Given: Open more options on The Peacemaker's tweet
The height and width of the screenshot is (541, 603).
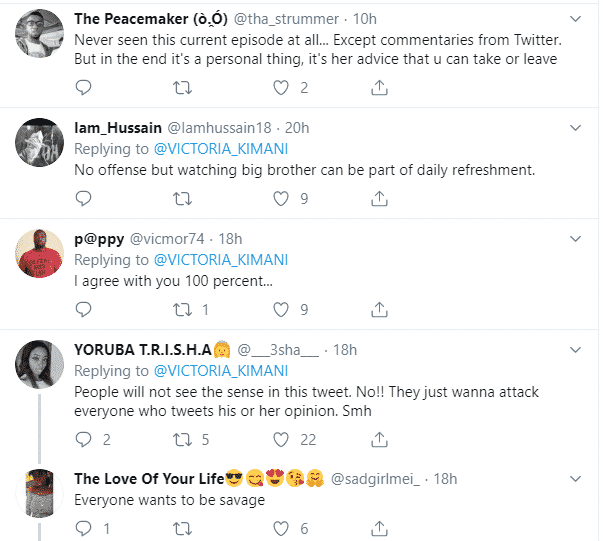Looking at the screenshot, I should pos(575,18).
